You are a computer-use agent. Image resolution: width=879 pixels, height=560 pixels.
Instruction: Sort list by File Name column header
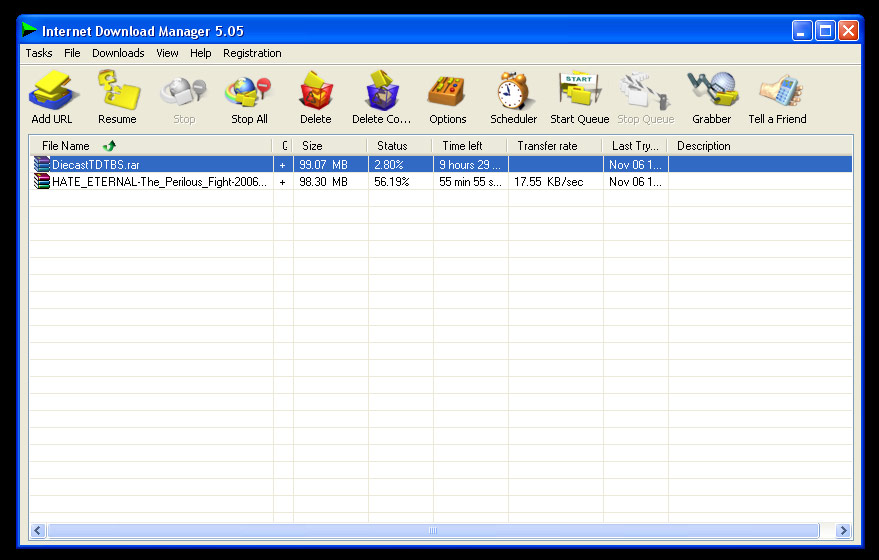click(x=66, y=146)
